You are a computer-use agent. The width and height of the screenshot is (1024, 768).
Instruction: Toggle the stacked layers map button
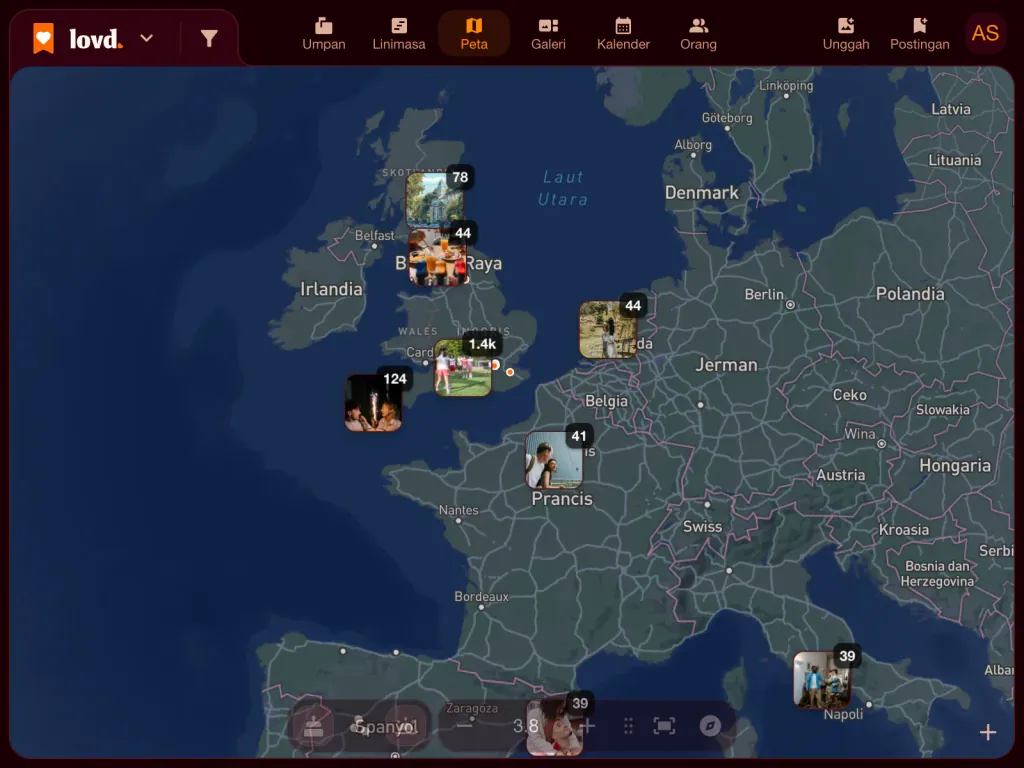click(x=314, y=726)
